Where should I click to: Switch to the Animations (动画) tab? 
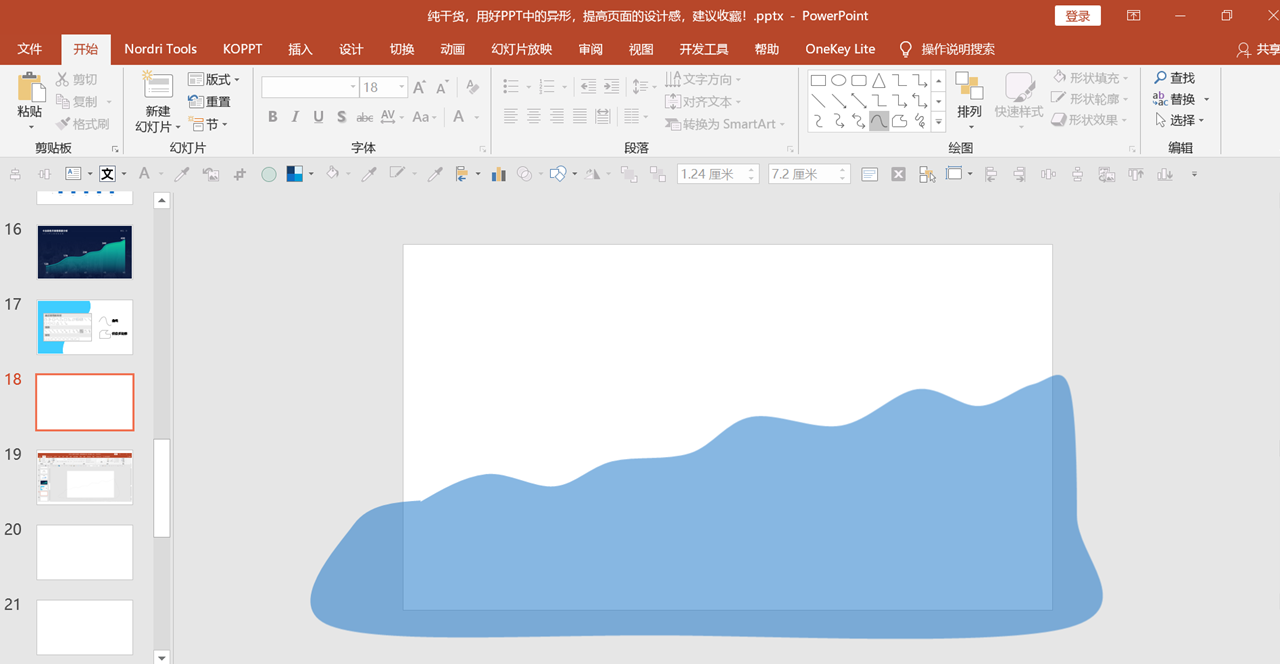pos(452,49)
